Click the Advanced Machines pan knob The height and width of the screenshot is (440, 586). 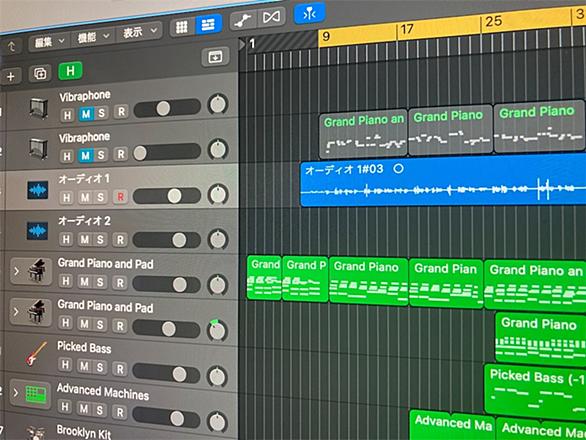(218, 422)
